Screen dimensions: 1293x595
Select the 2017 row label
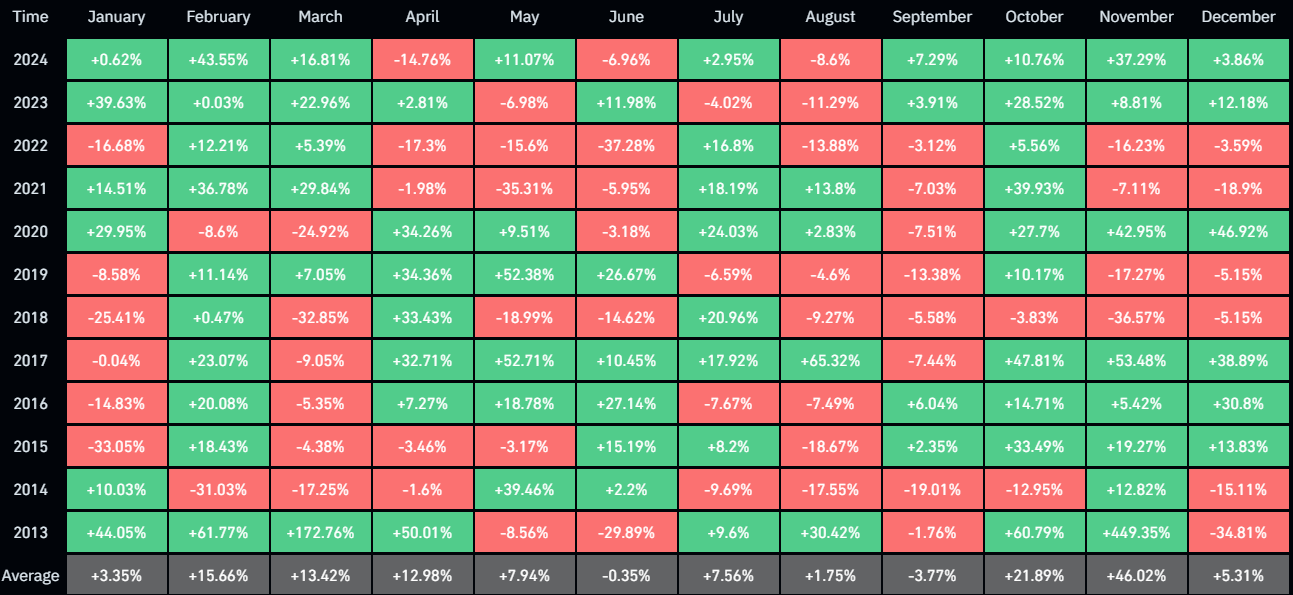click(x=31, y=361)
